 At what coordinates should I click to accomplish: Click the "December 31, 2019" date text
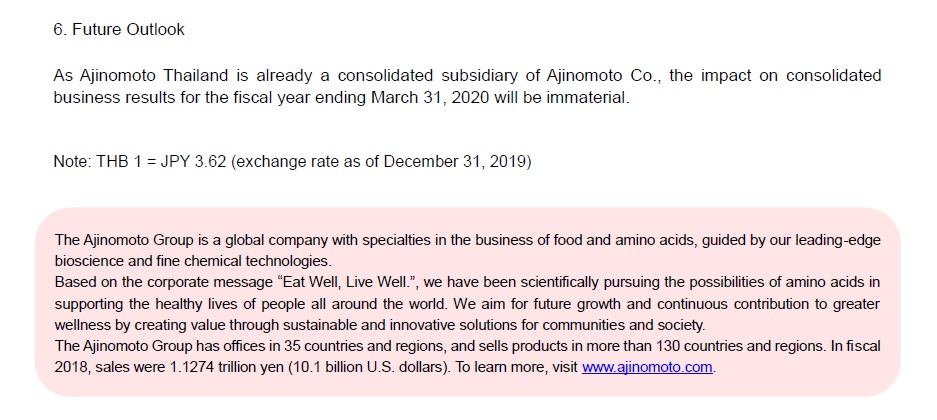[434, 162]
